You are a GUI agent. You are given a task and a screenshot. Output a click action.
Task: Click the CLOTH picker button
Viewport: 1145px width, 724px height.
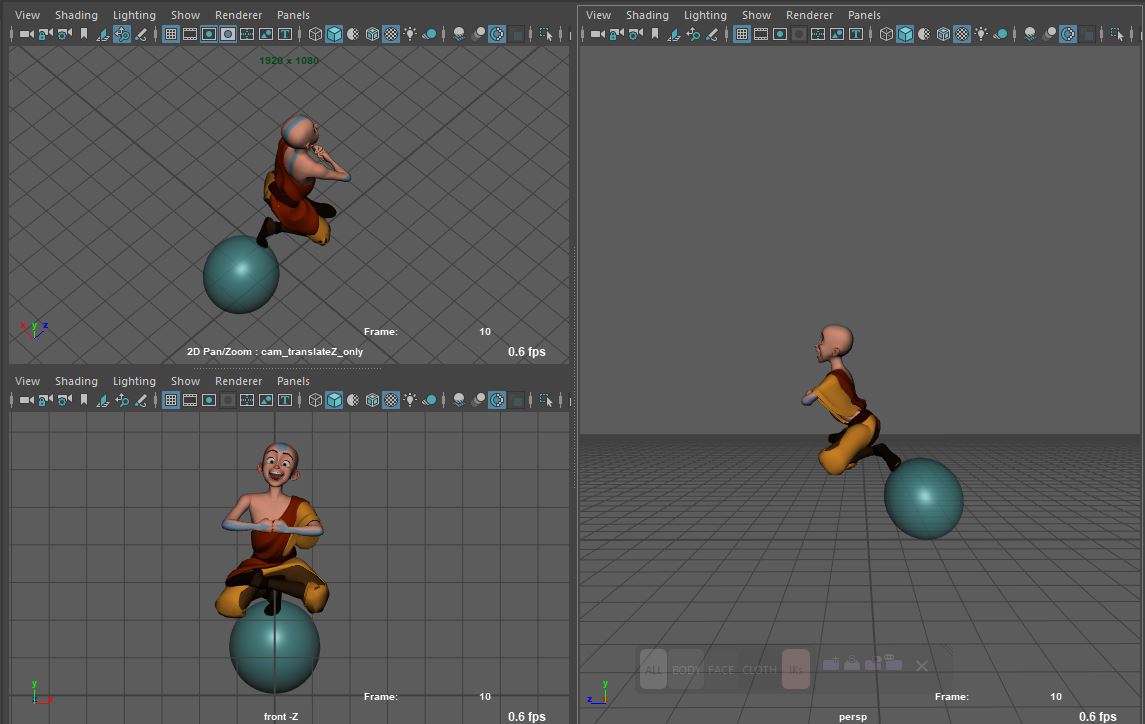coord(759,669)
